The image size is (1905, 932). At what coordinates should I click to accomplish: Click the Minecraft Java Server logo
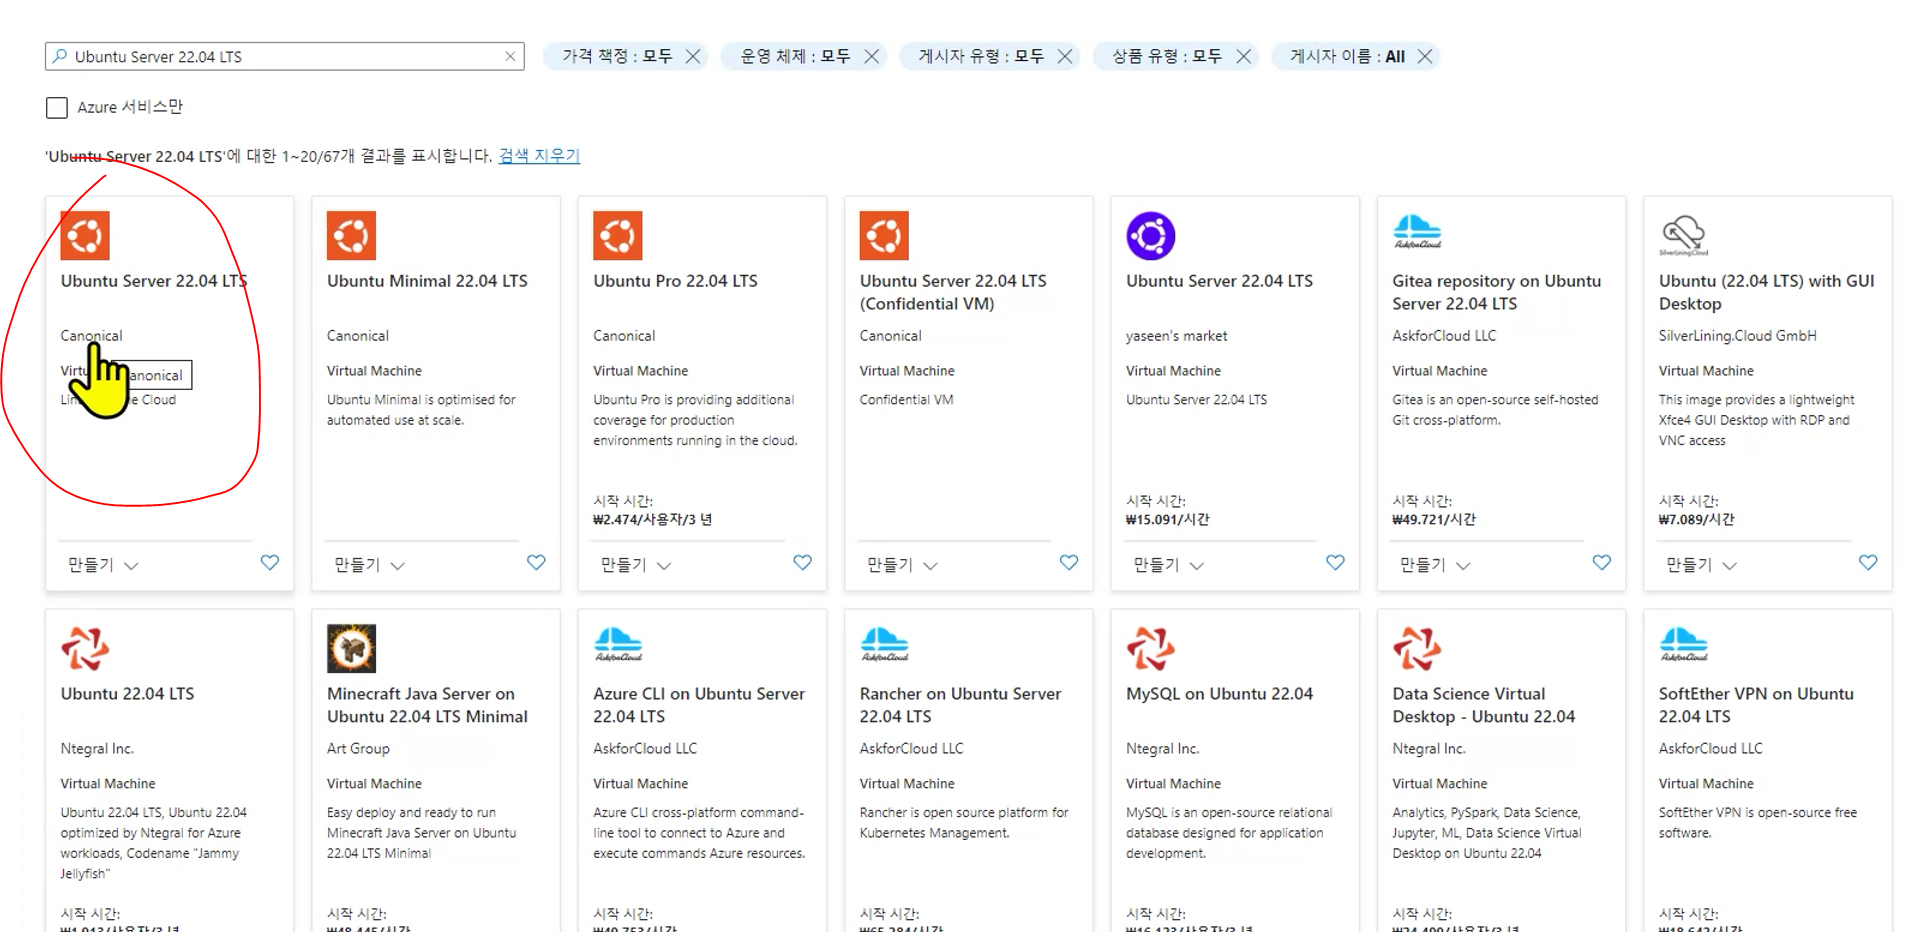pyautogui.click(x=351, y=648)
